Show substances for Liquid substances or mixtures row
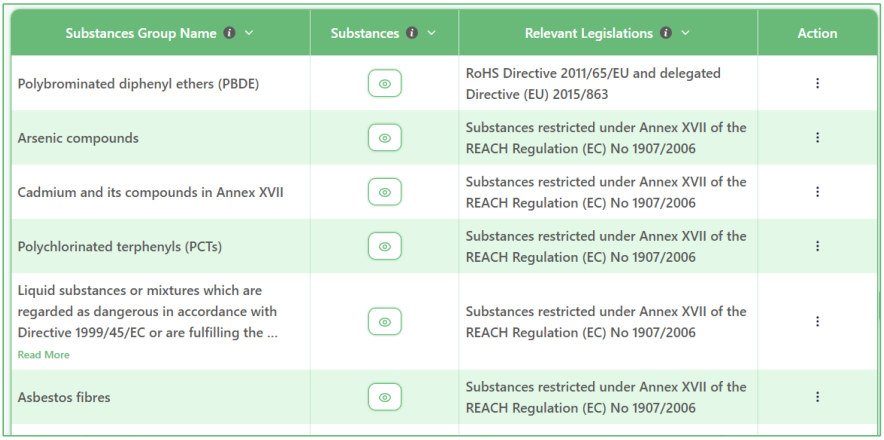This screenshot has width=884, height=440. pyautogui.click(x=385, y=322)
